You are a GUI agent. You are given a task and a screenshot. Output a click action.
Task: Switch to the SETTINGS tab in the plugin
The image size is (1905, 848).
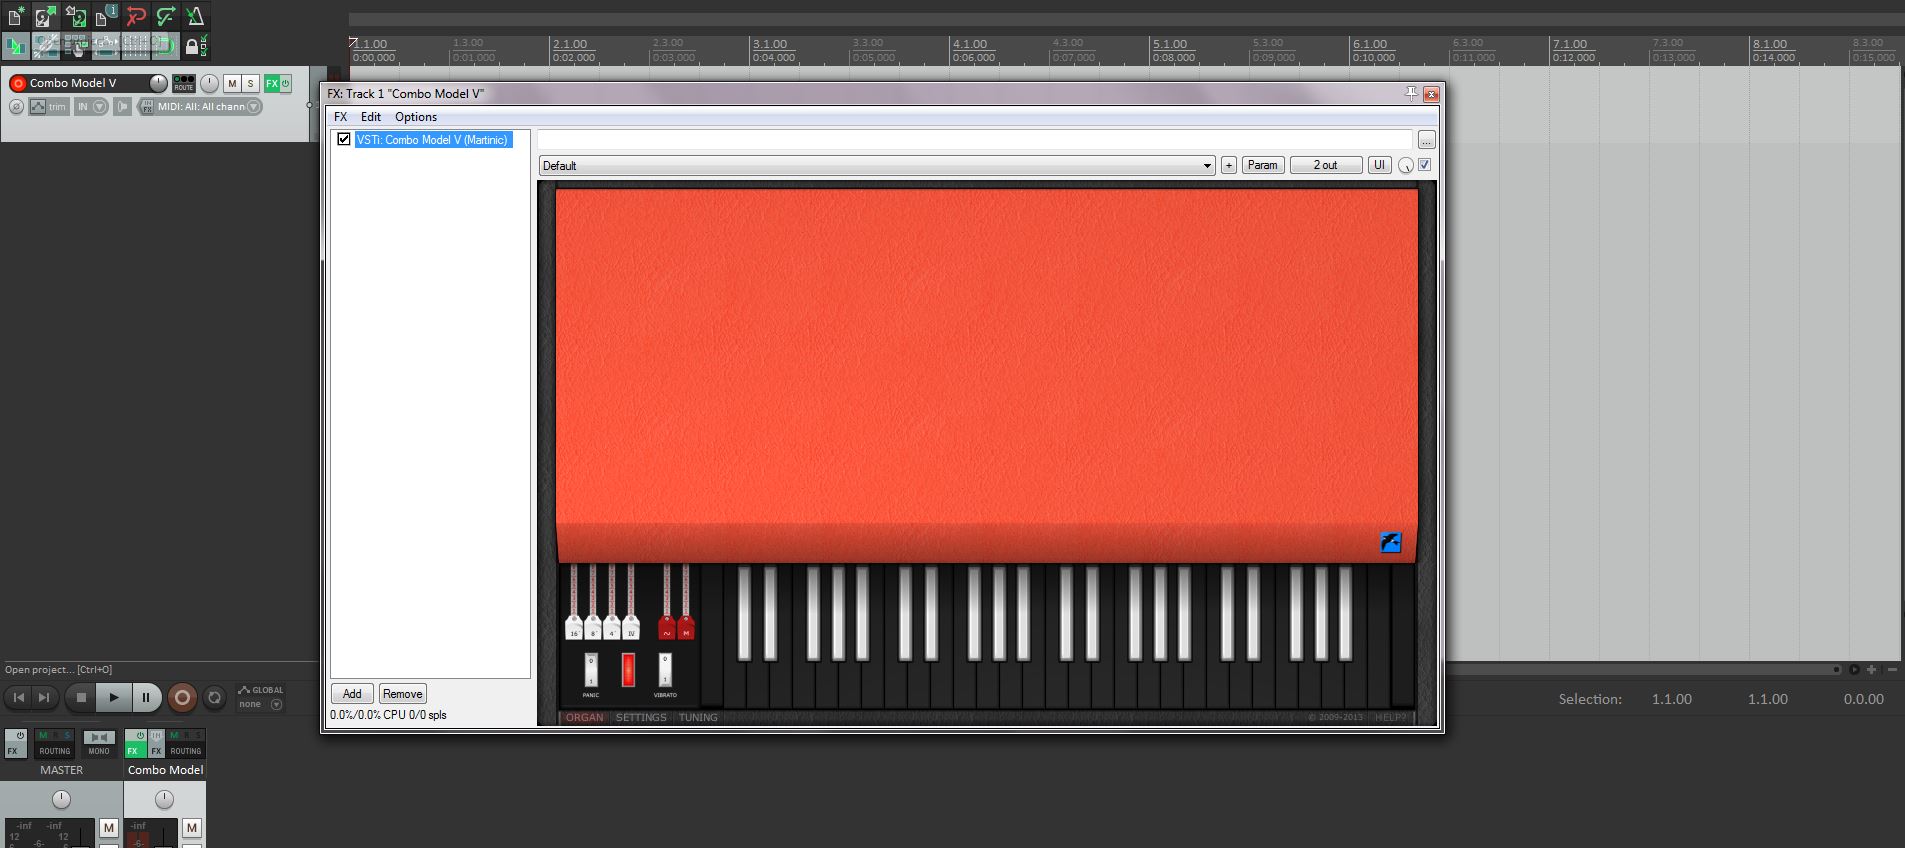click(641, 717)
